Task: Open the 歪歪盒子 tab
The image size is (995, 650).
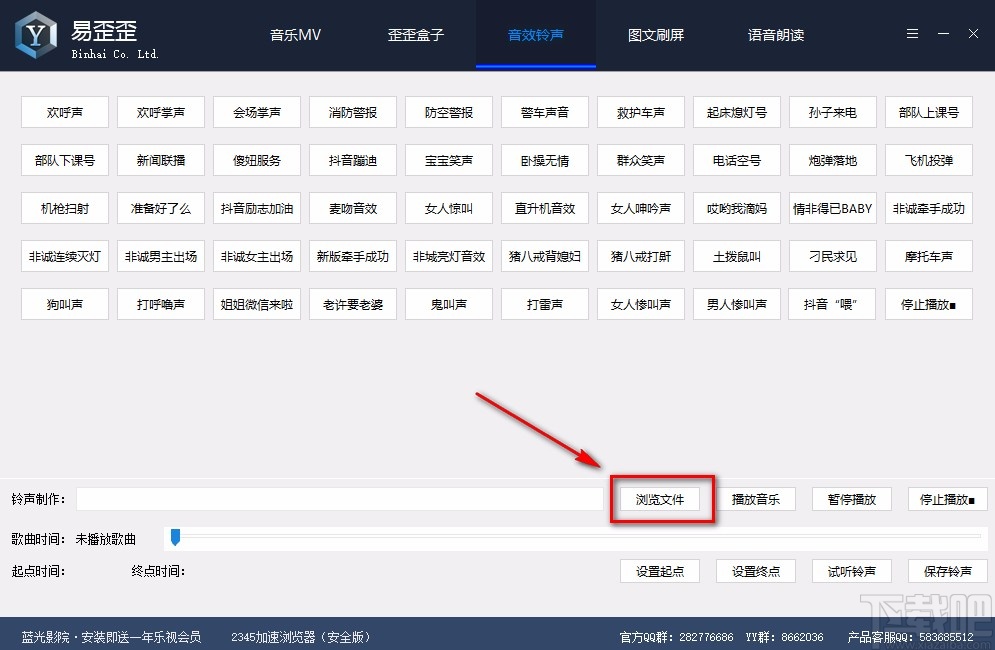Action: pos(415,33)
